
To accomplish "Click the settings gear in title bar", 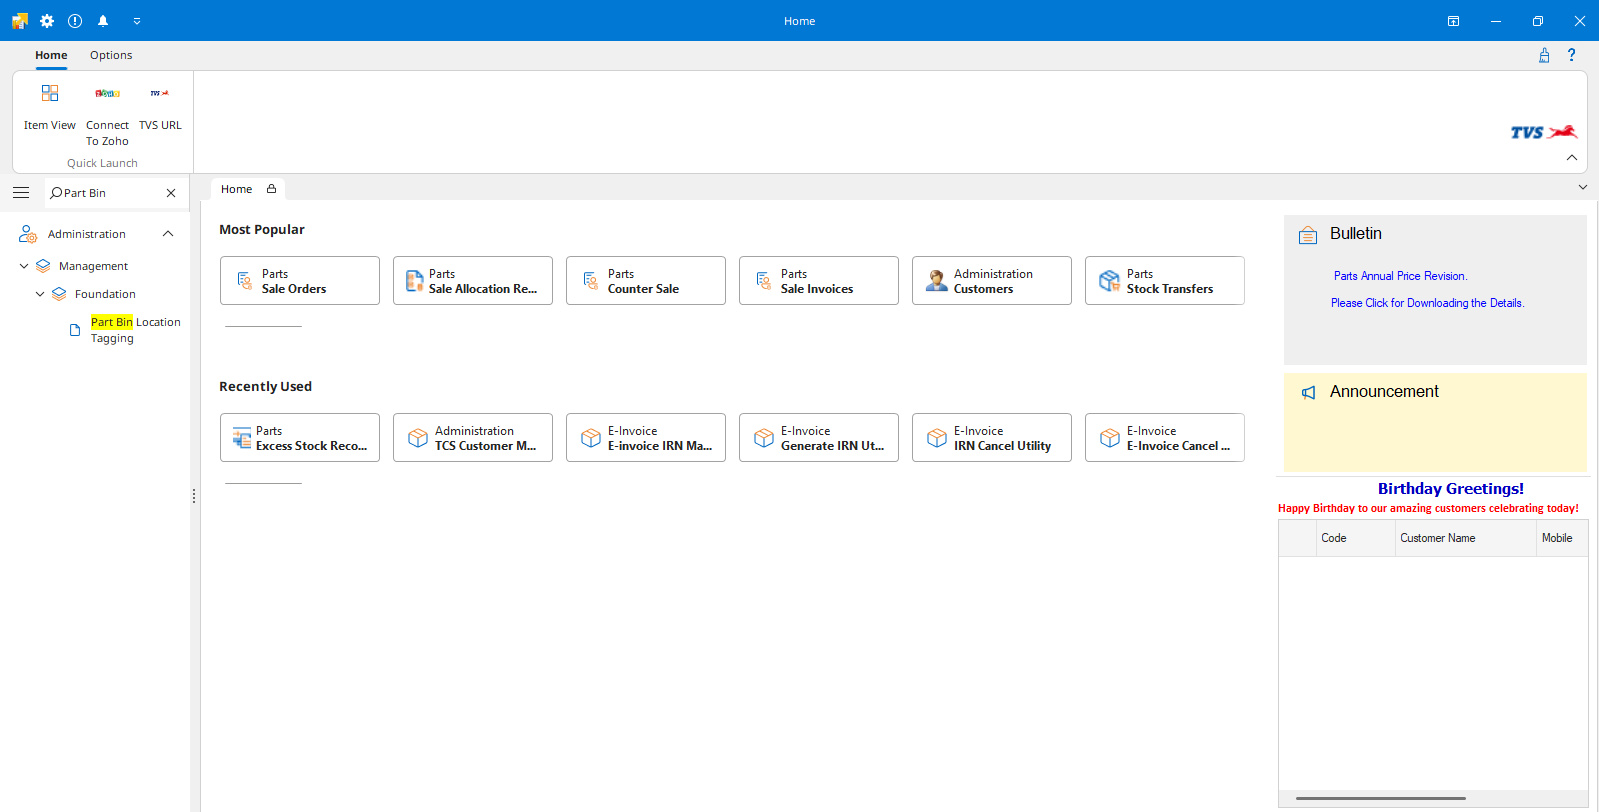I will [47, 21].
